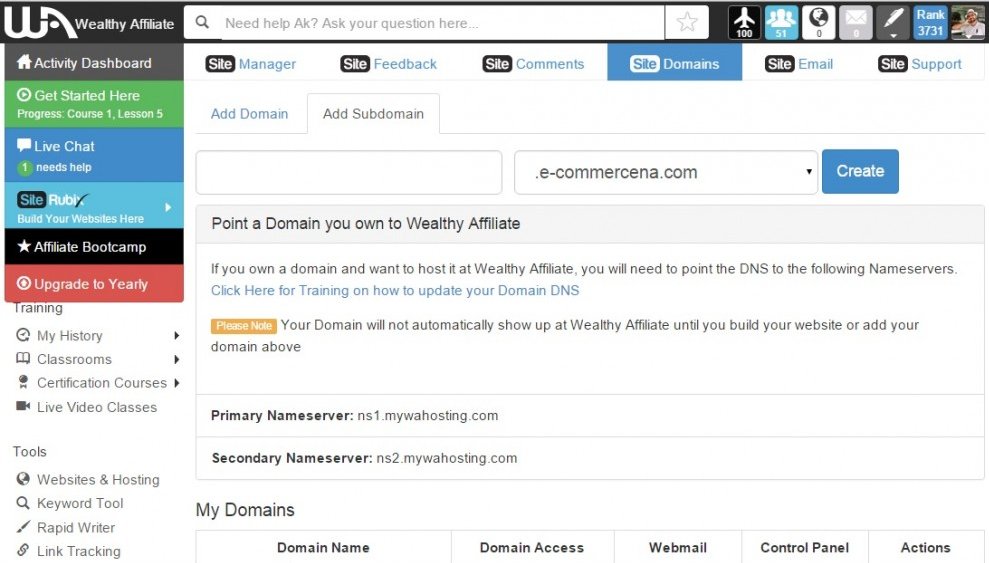Select the Site Domains tab
The image size is (989, 563).
tap(674, 62)
